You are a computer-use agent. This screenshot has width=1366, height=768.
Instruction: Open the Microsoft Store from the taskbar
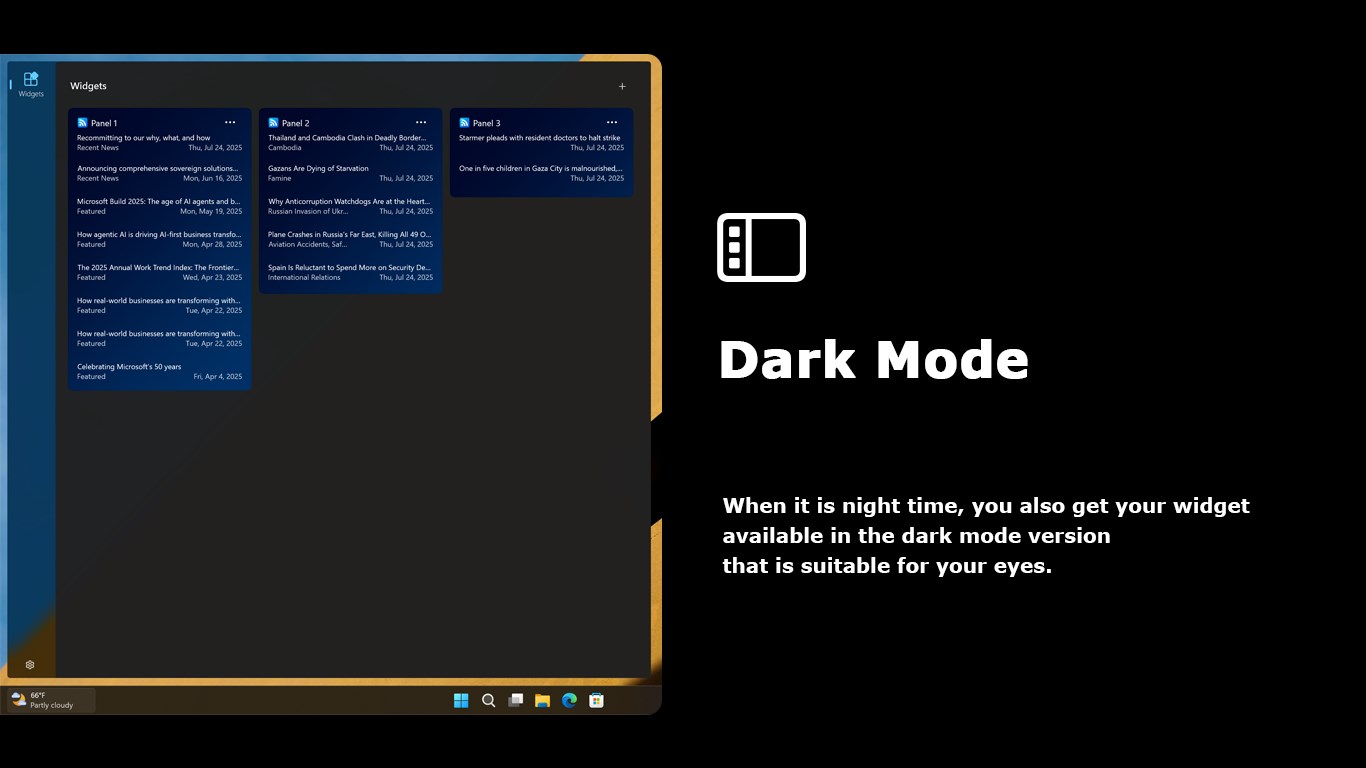596,700
